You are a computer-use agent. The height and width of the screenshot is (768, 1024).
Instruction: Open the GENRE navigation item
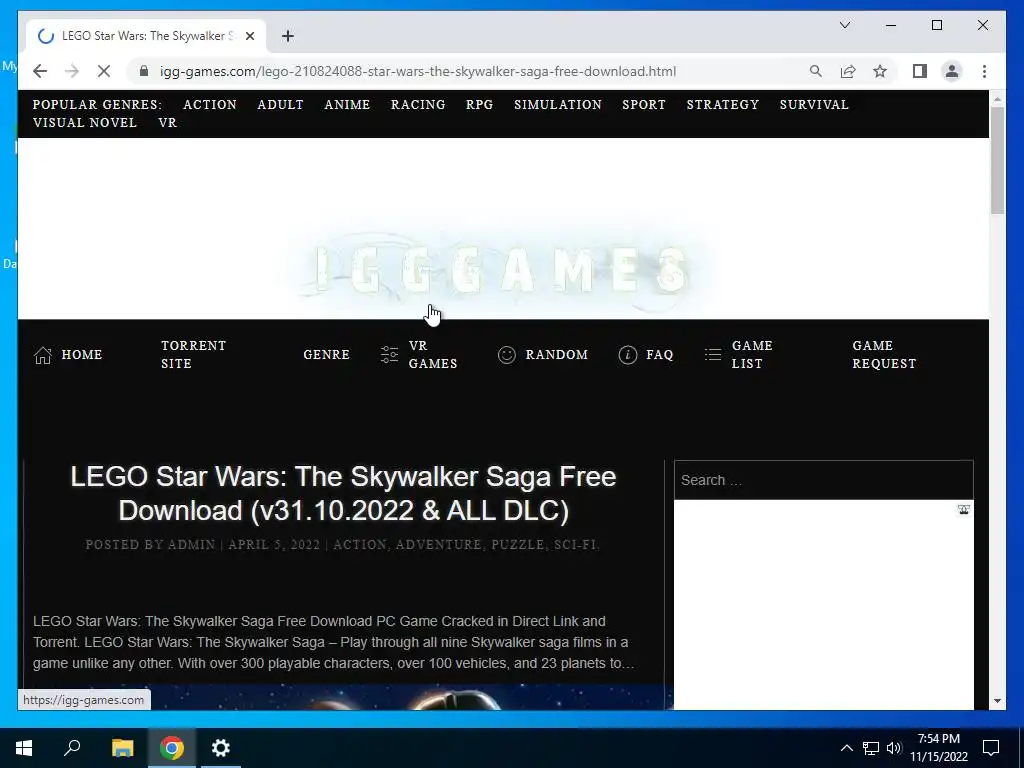click(327, 355)
